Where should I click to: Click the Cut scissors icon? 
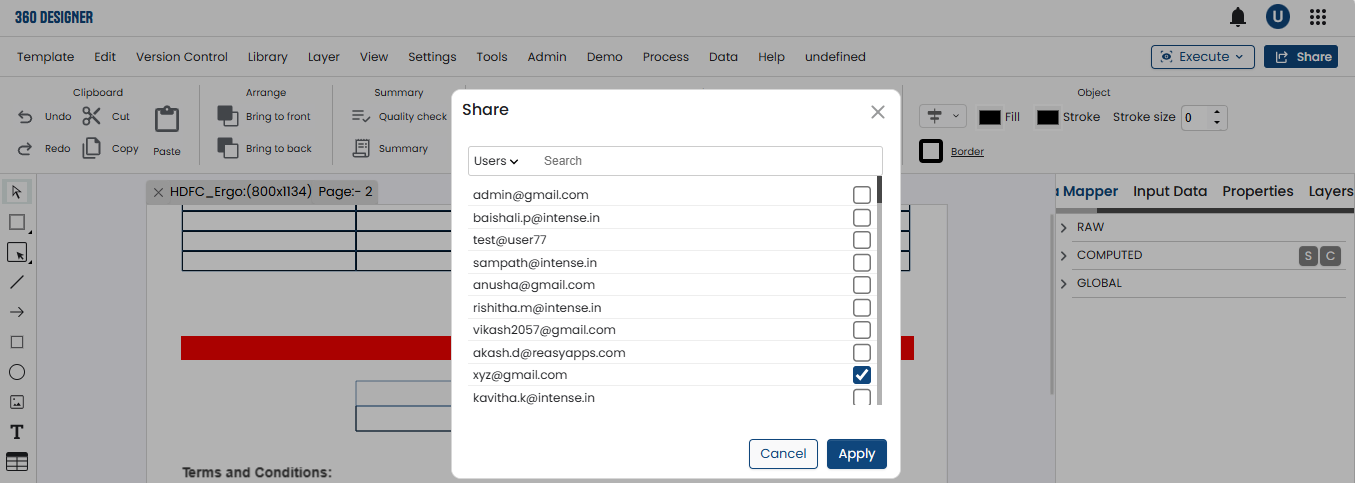tap(92, 116)
